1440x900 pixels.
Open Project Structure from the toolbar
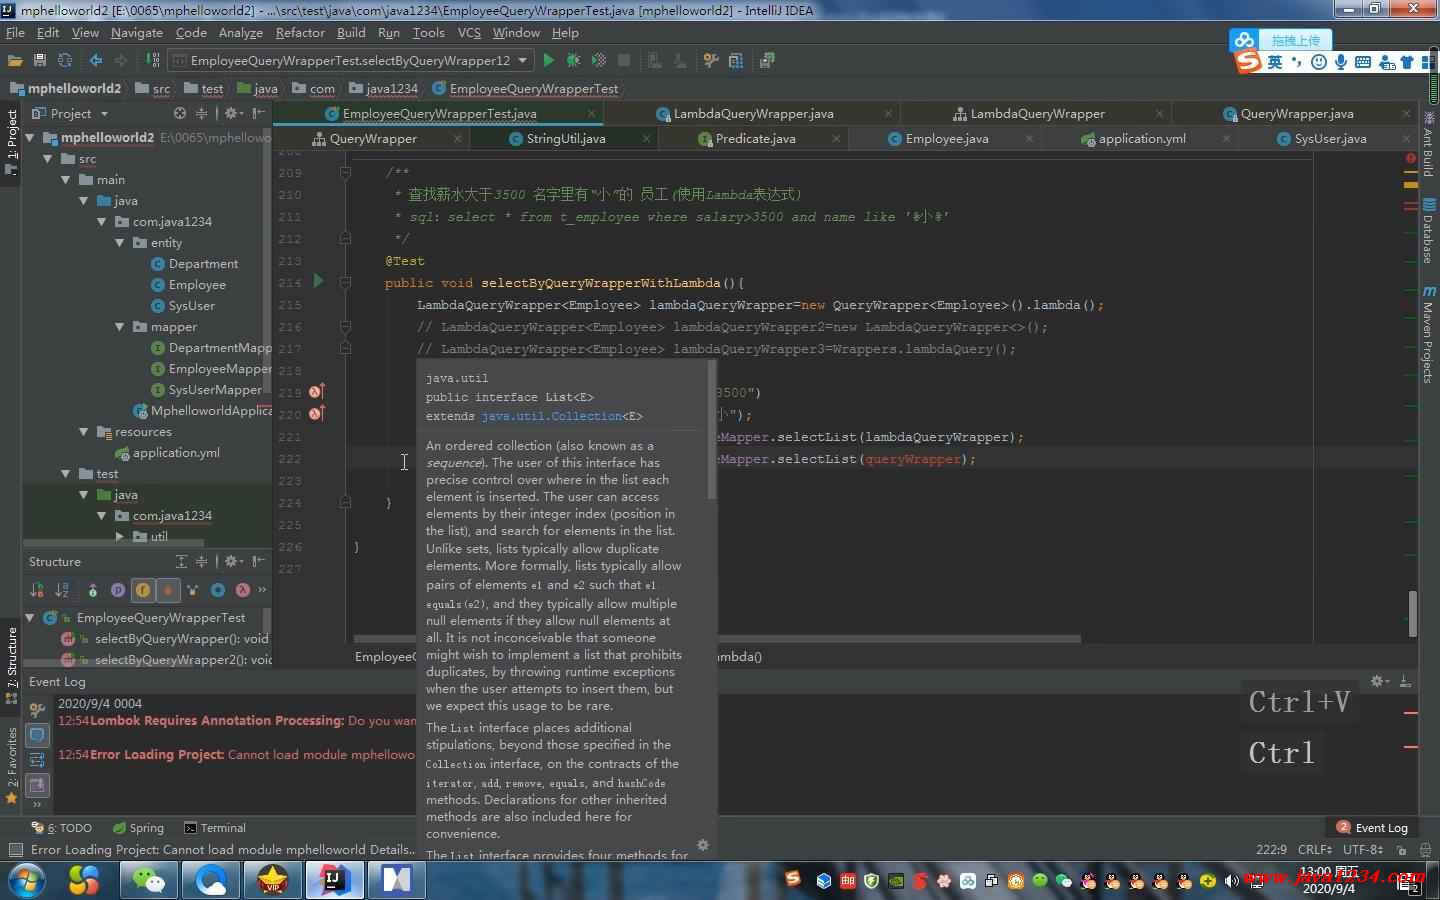(736, 60)
